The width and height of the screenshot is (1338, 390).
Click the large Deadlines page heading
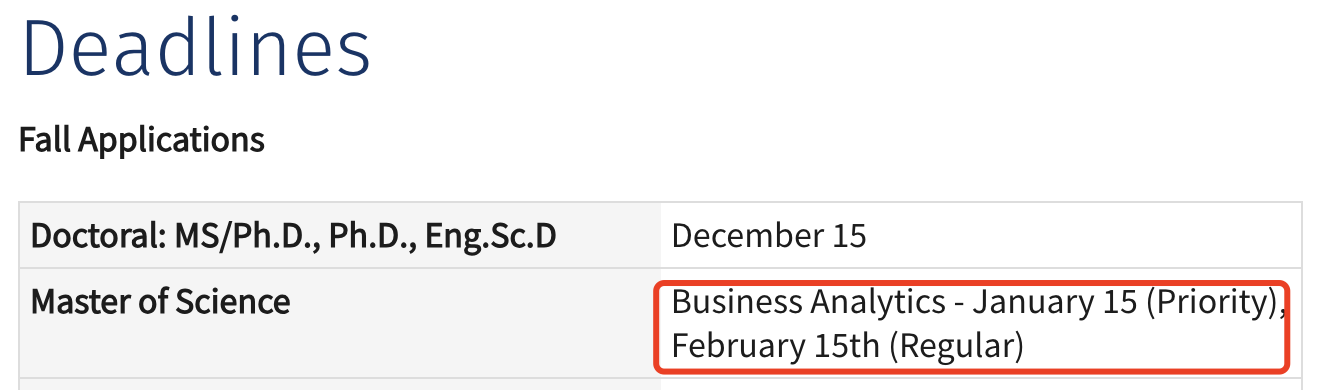click(x=196, y=47)
